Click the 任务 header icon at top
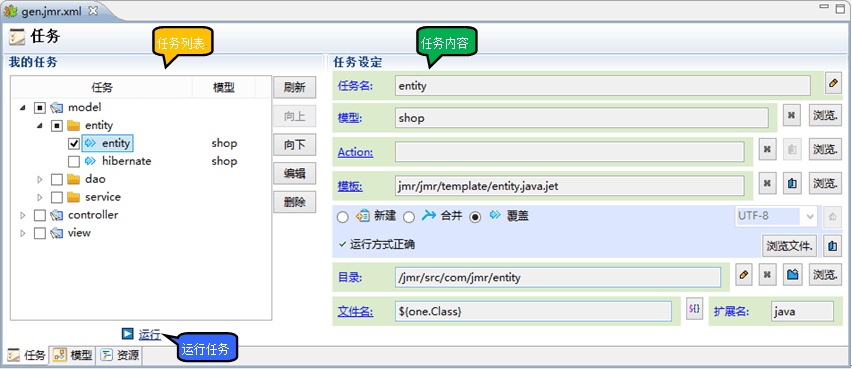This screenshot has height=369, width=852. pyautogui.click(x=17, y=37)
